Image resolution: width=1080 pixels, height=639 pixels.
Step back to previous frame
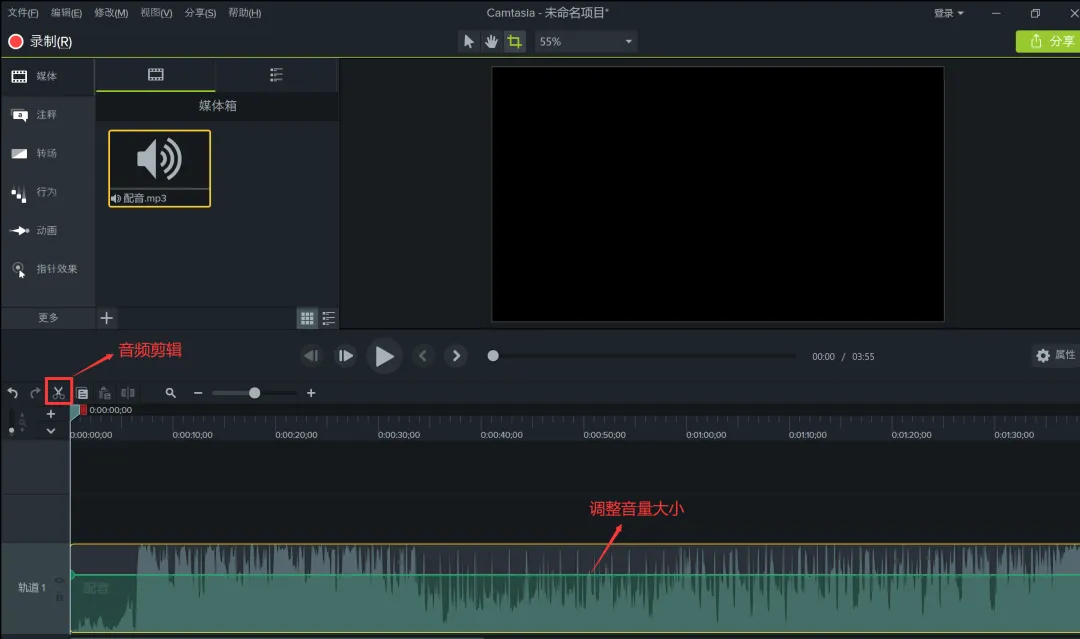point(311,355)
